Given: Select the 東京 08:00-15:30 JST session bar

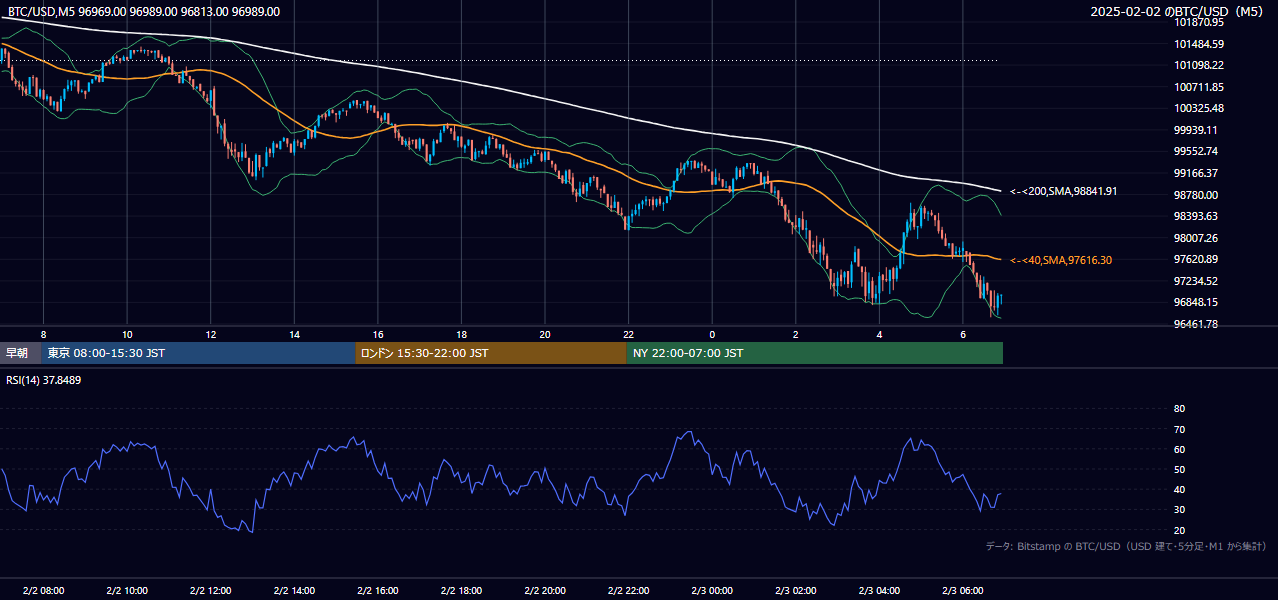Looking at the screenshot, I should click(199, 353).
